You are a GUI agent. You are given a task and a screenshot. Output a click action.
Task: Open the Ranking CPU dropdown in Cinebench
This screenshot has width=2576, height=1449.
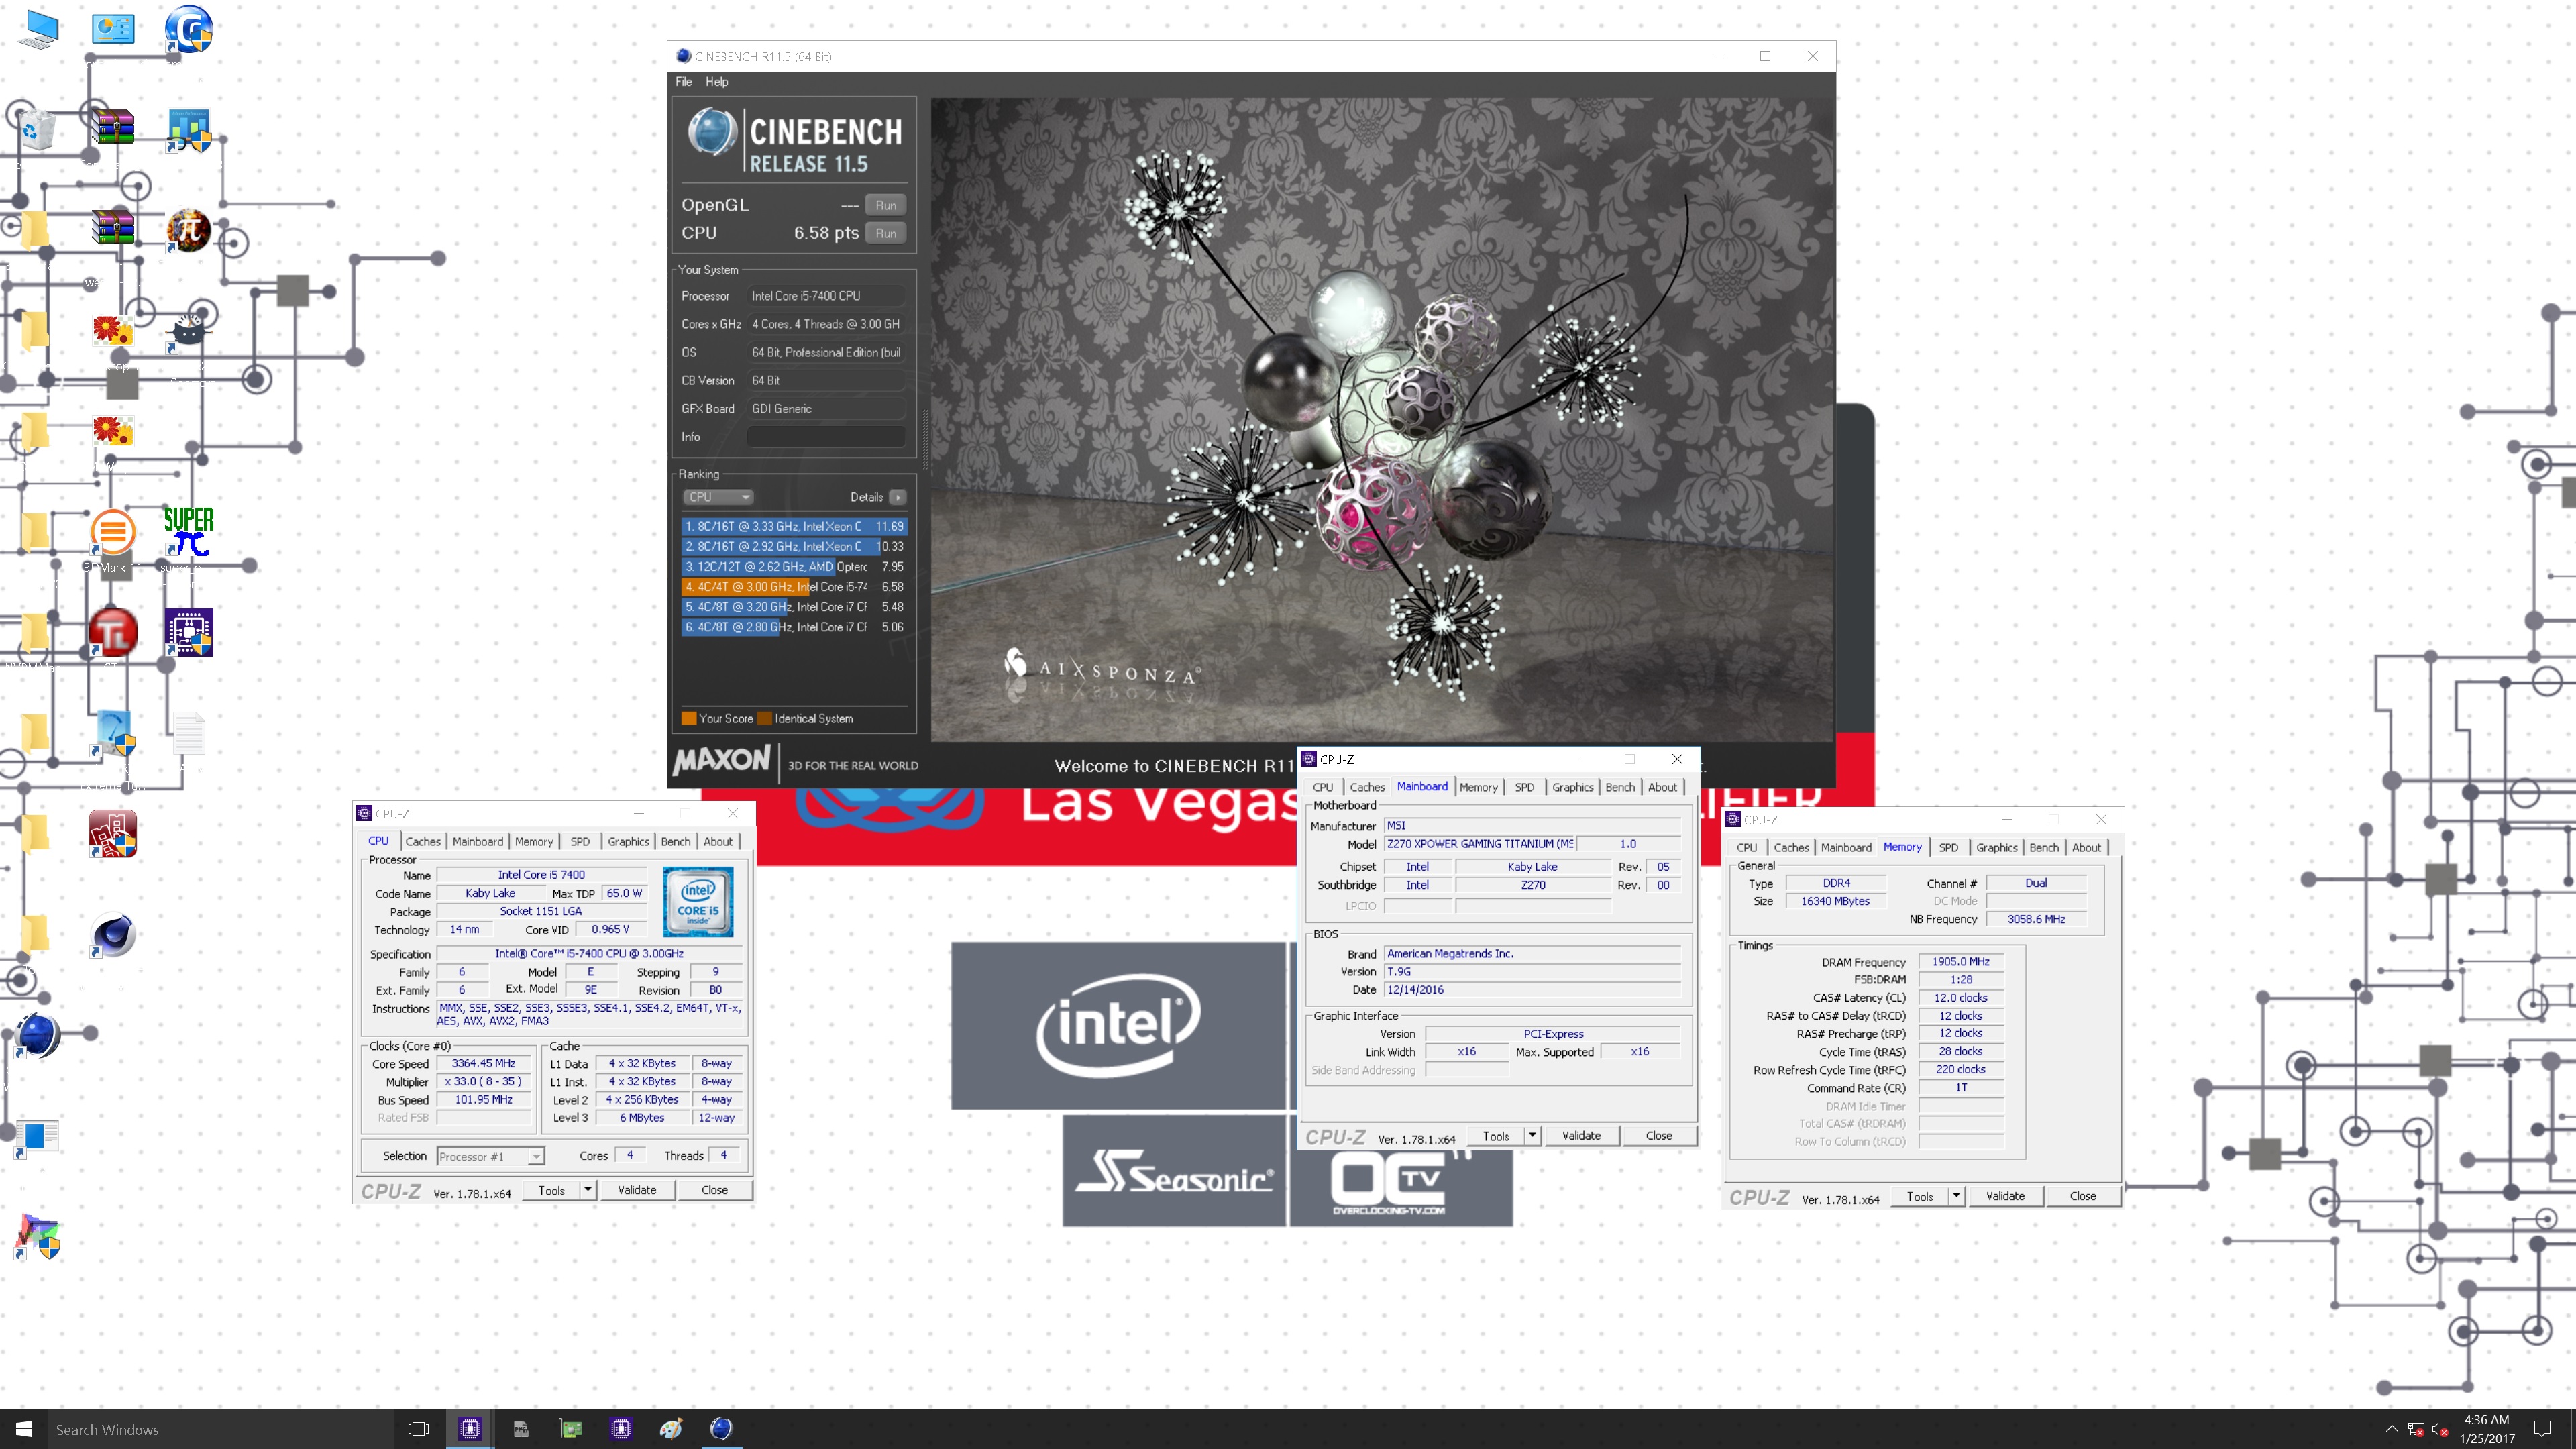coord(718,497)
